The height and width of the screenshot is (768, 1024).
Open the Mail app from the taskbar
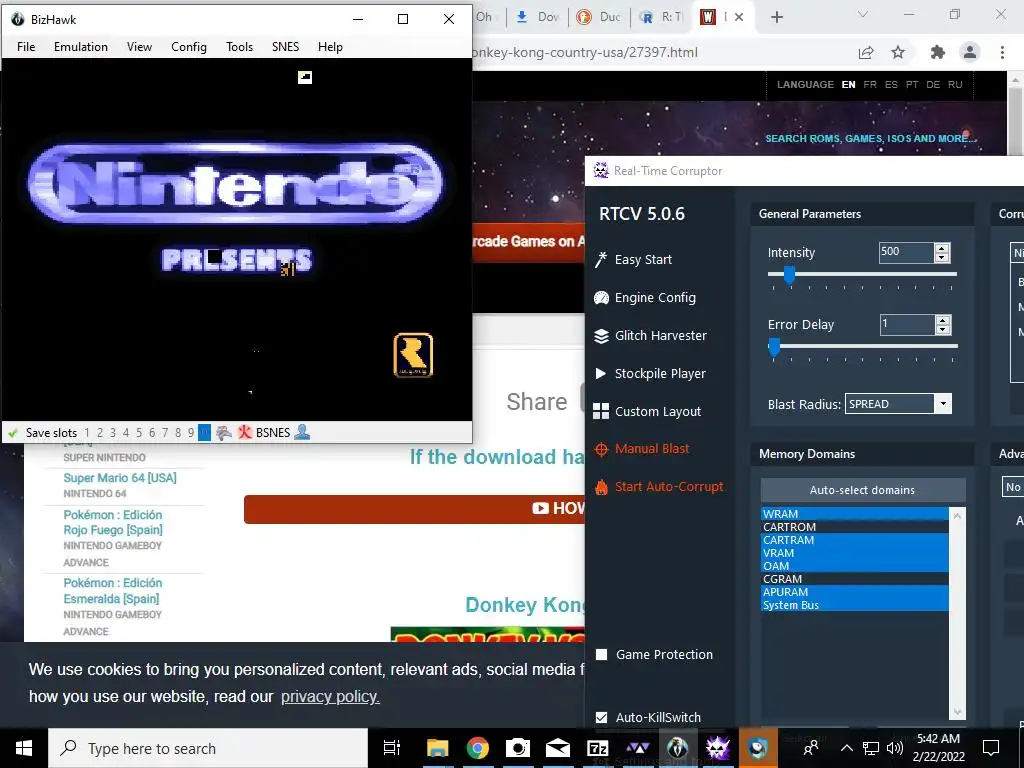point(558,748)
